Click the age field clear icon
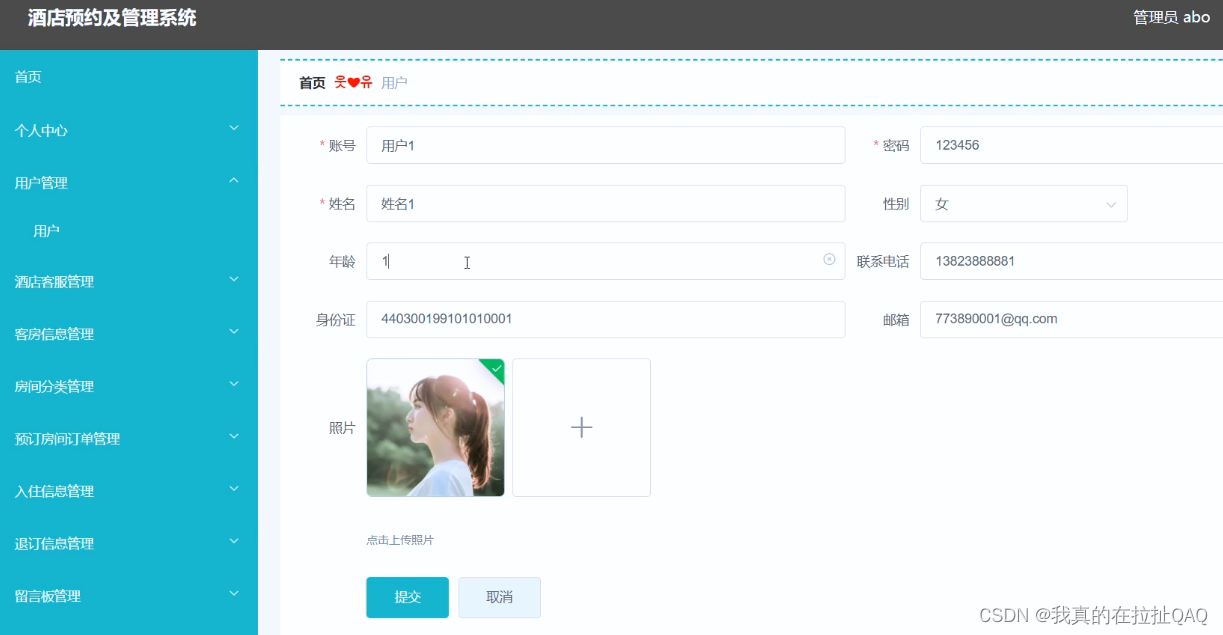The image size is (1223, 635). coord(829,259)
